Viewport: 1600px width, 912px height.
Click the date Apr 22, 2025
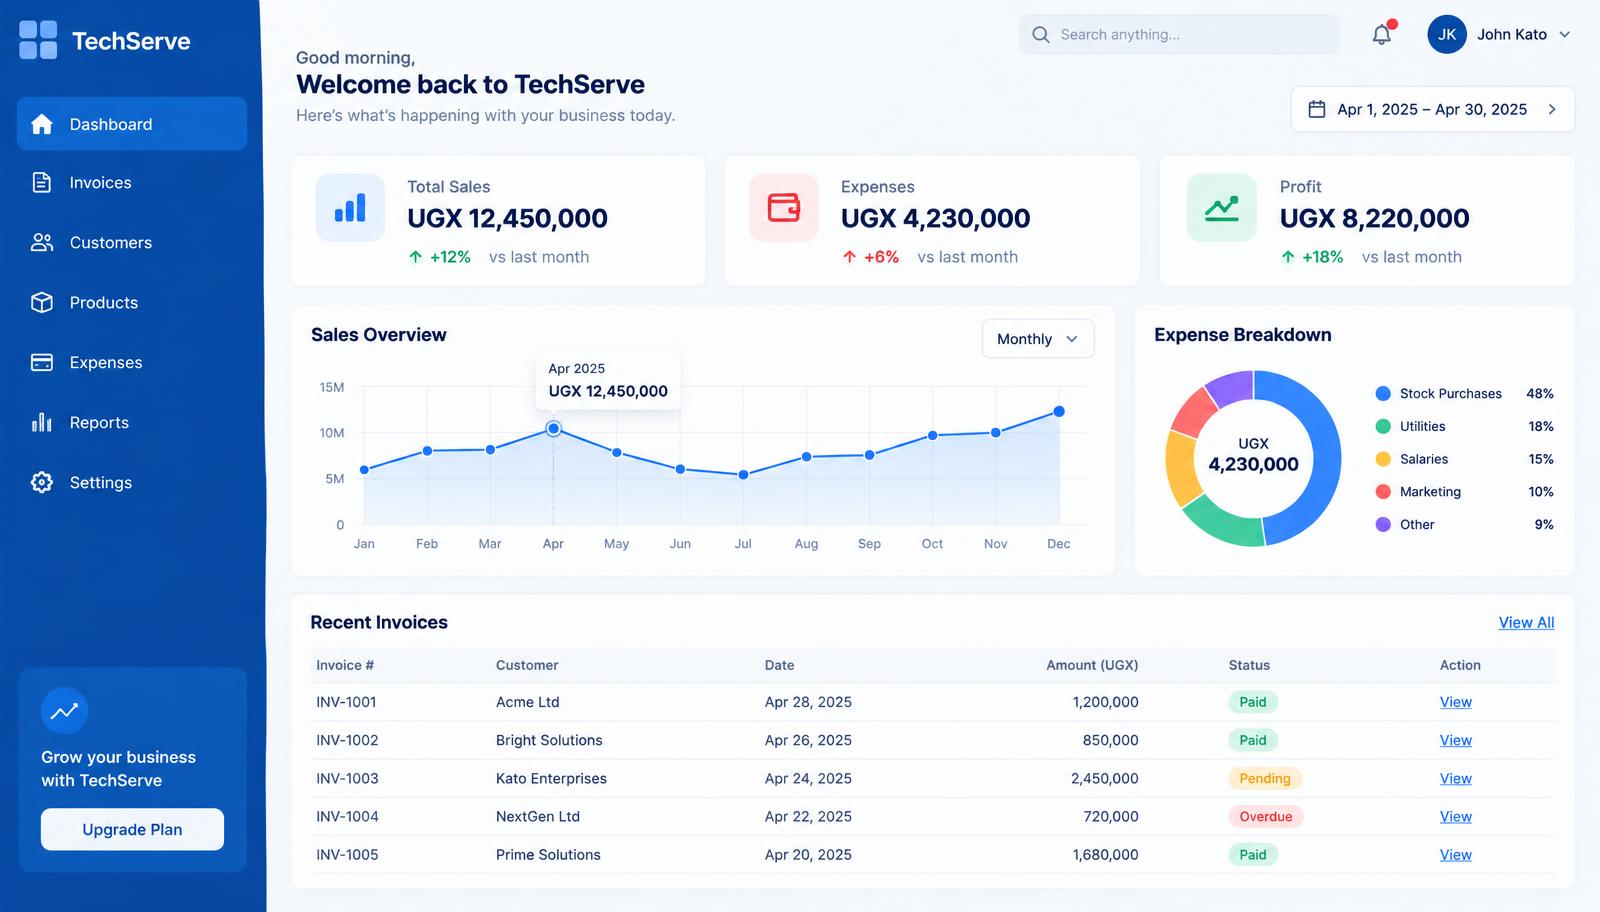tap(808, 816)
